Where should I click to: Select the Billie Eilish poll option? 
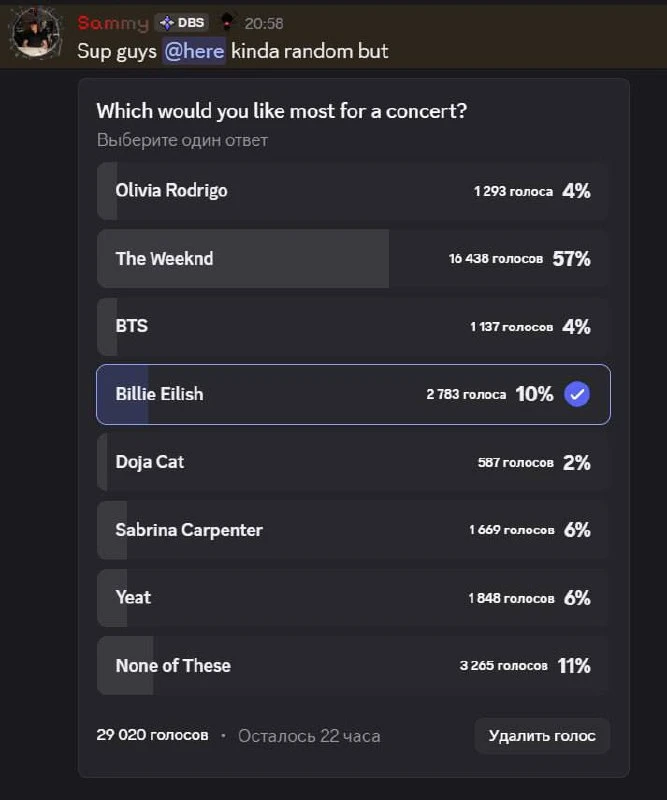pos(353,394)
